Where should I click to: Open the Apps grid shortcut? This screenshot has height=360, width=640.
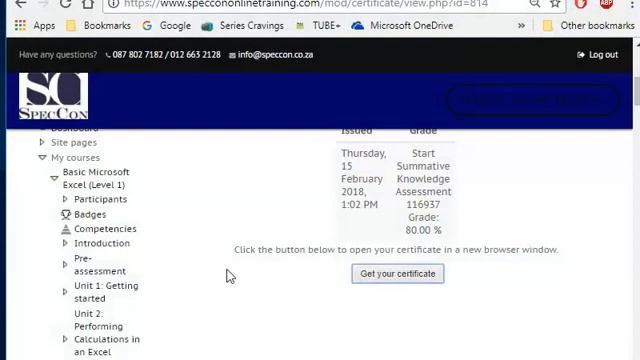pyautogui.click(x=35, y=26)
